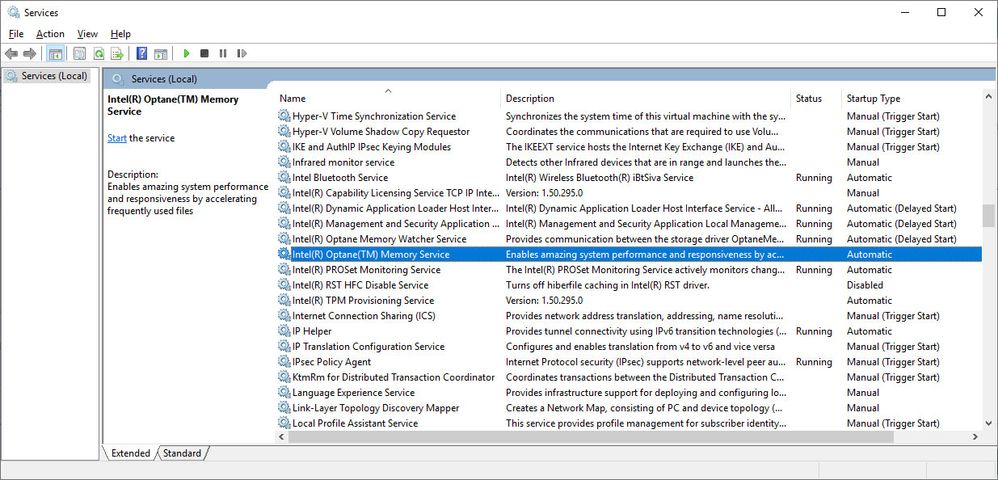Click the Export List toolbar icon

117,53
